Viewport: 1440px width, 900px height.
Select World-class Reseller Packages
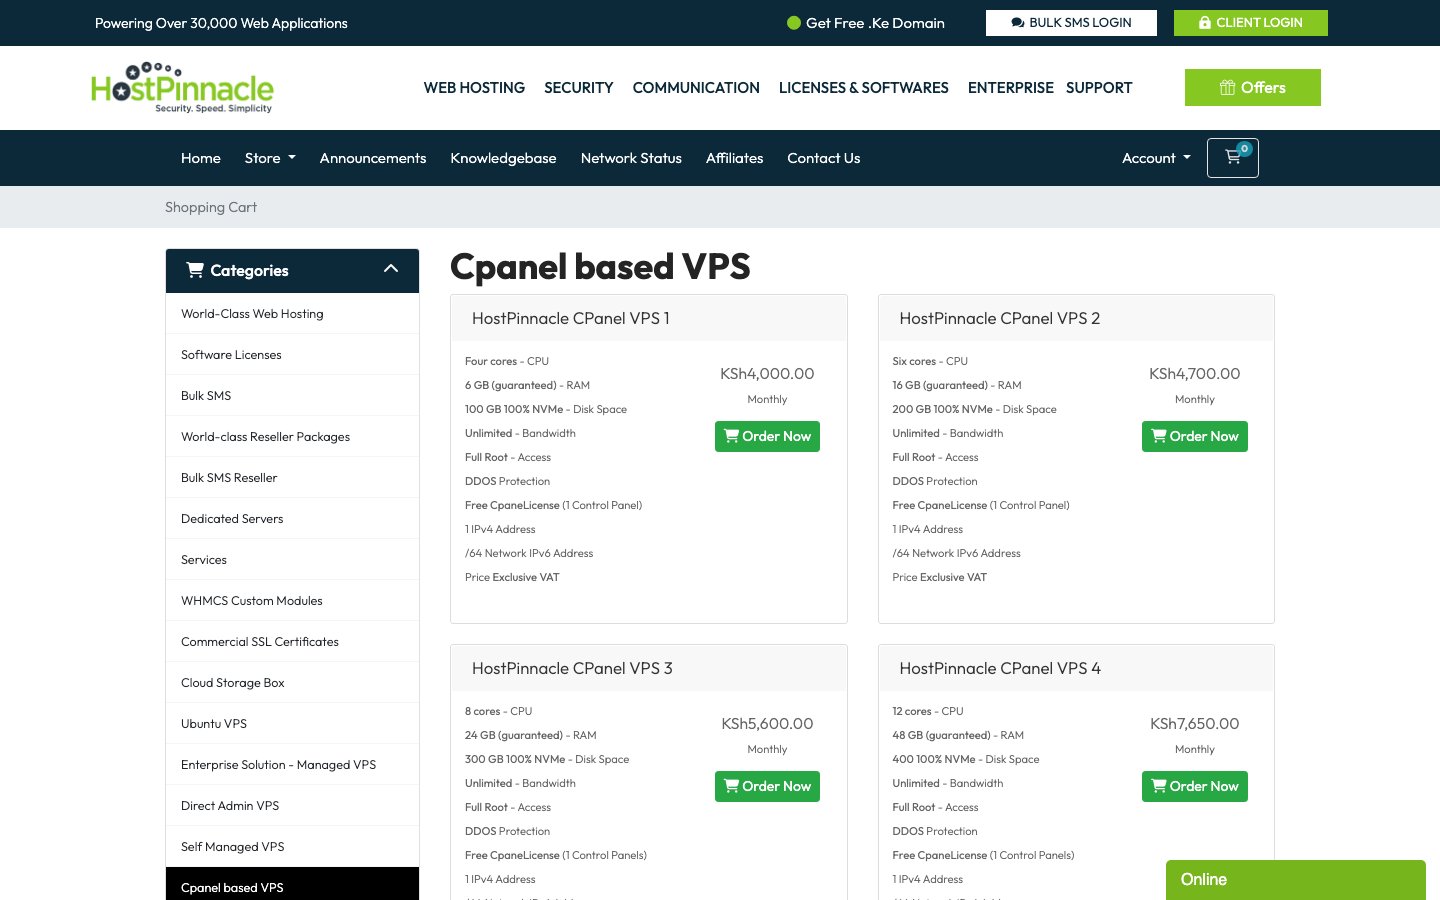click(x=292, y=437)
